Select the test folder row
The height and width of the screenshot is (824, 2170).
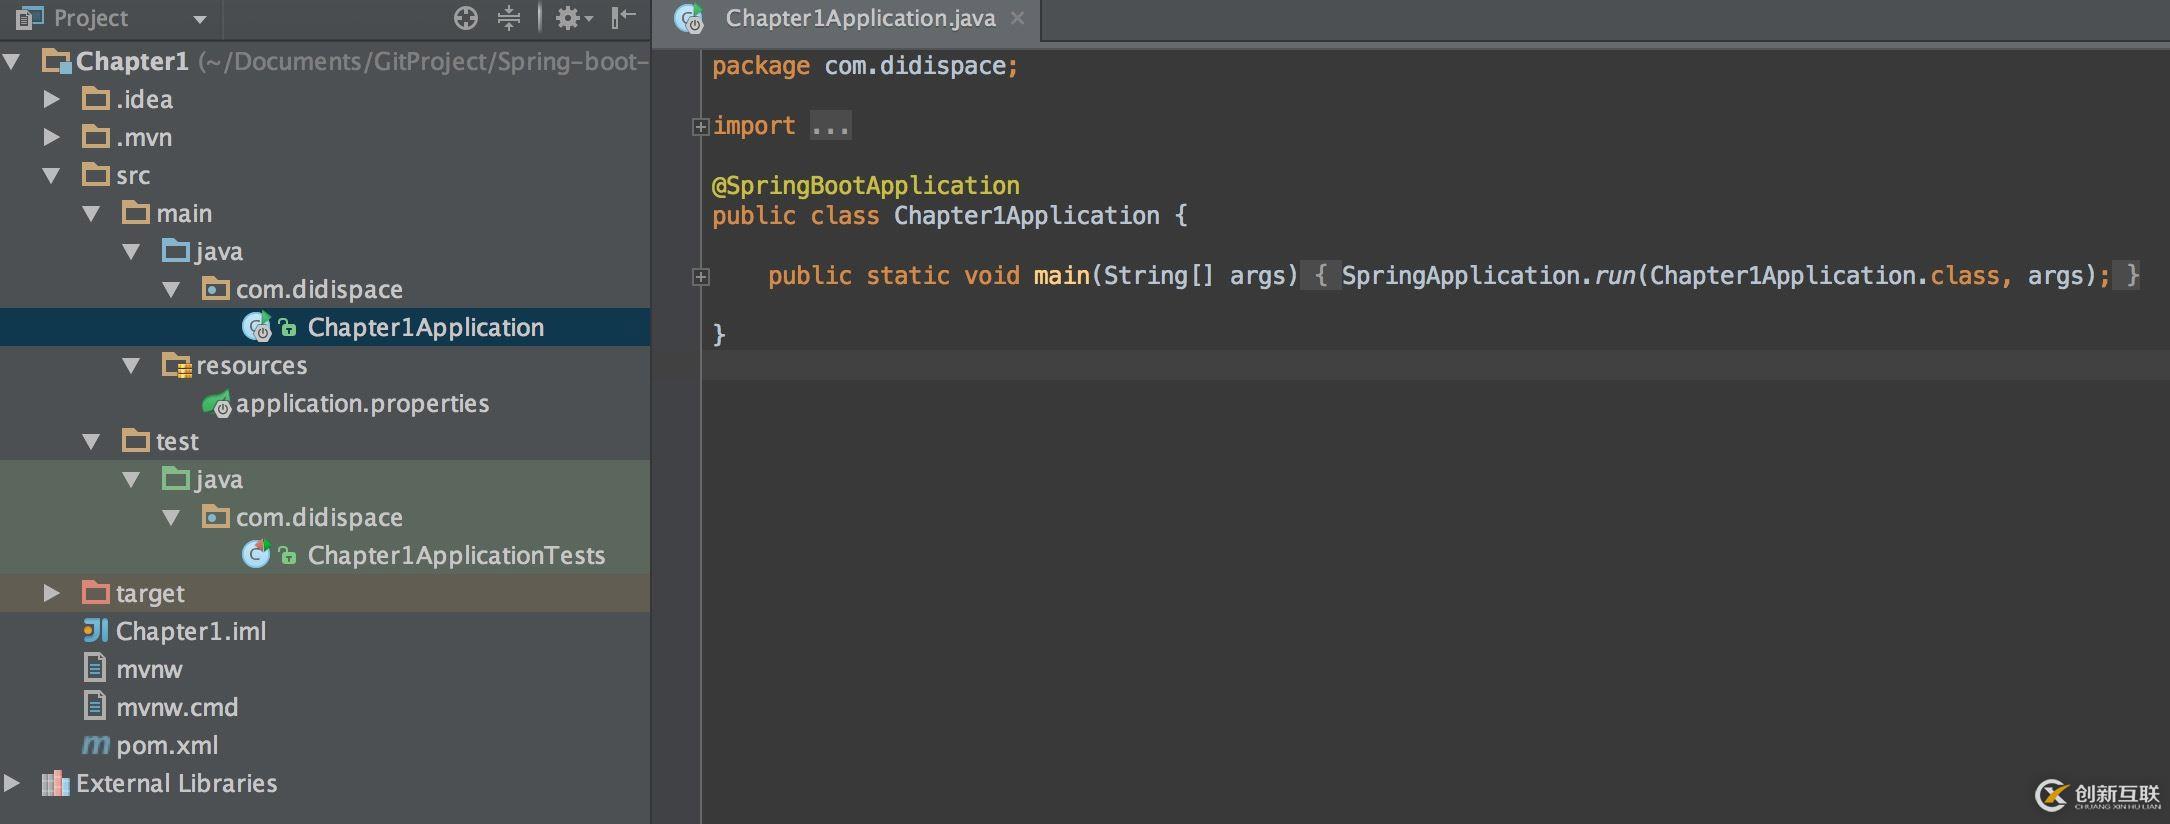[x=325, y=441]
